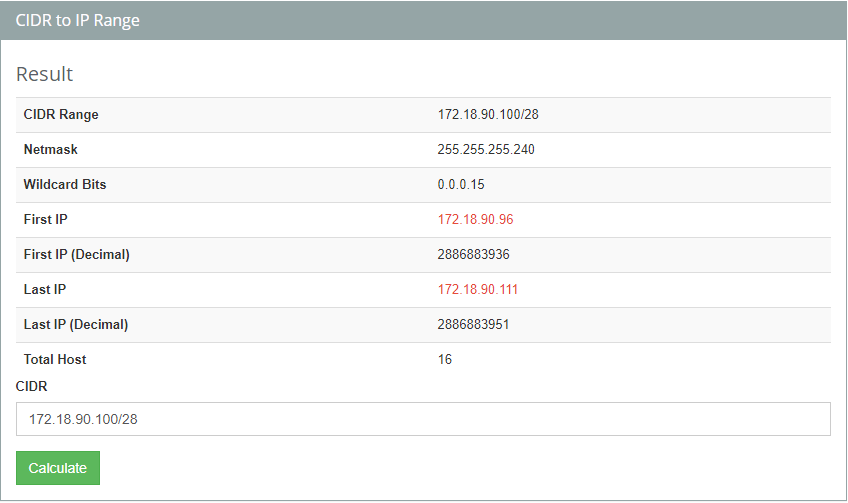
Task: Select the Last IP (Decimal) label
Action: (76, 324)
